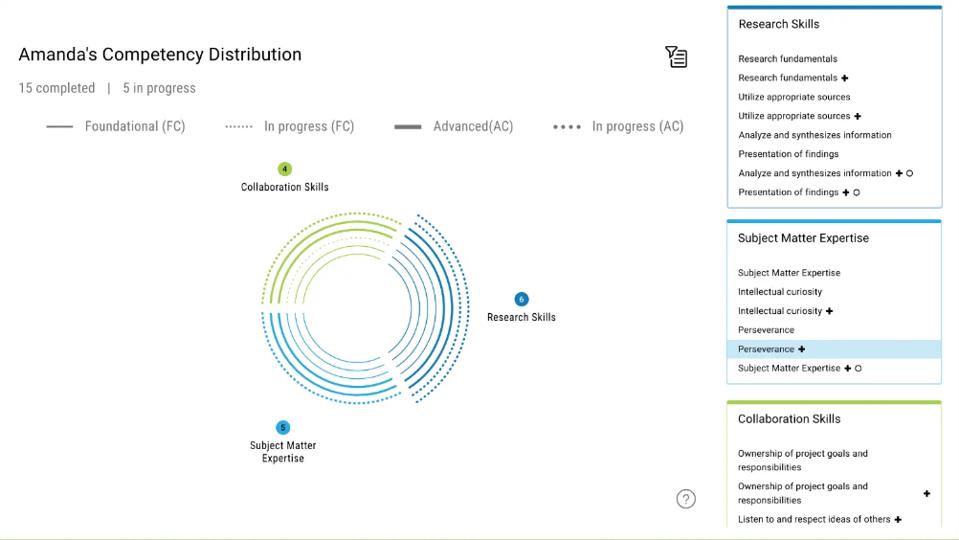The height and width of the screenshot is (540, 959).
Task: Toggle the In progress (FC) legend item
Action: [x=290, y=127]
